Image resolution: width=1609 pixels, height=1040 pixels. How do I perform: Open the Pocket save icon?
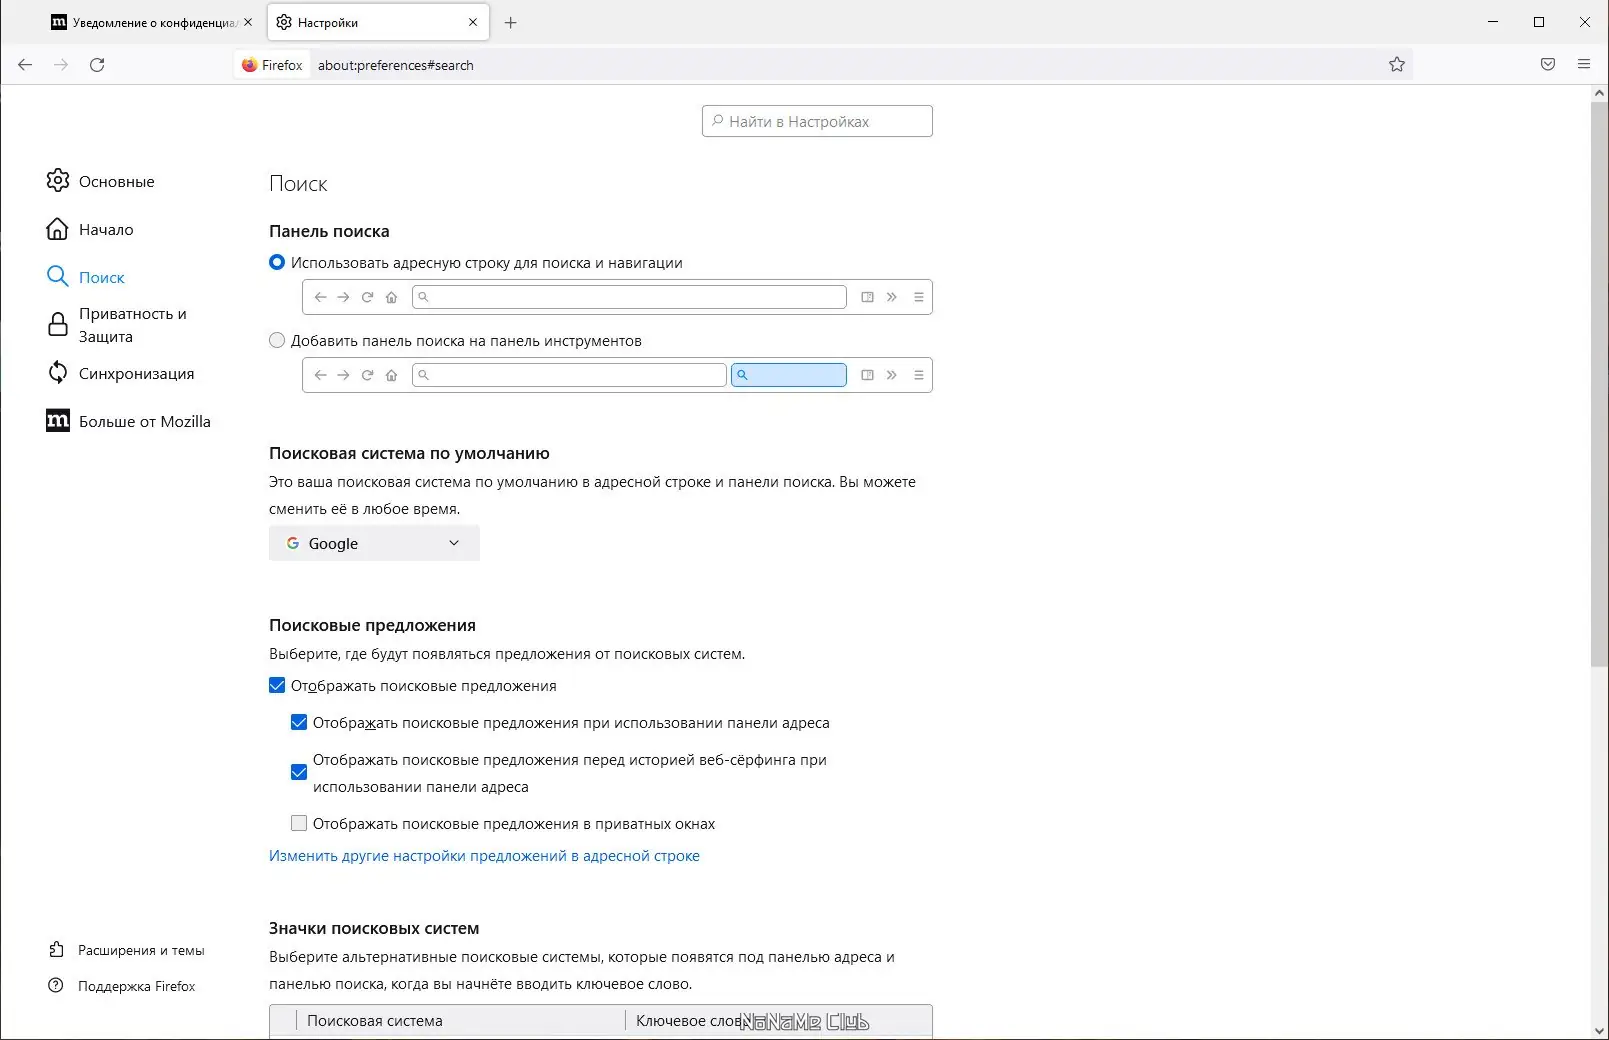coord(1548,65)
